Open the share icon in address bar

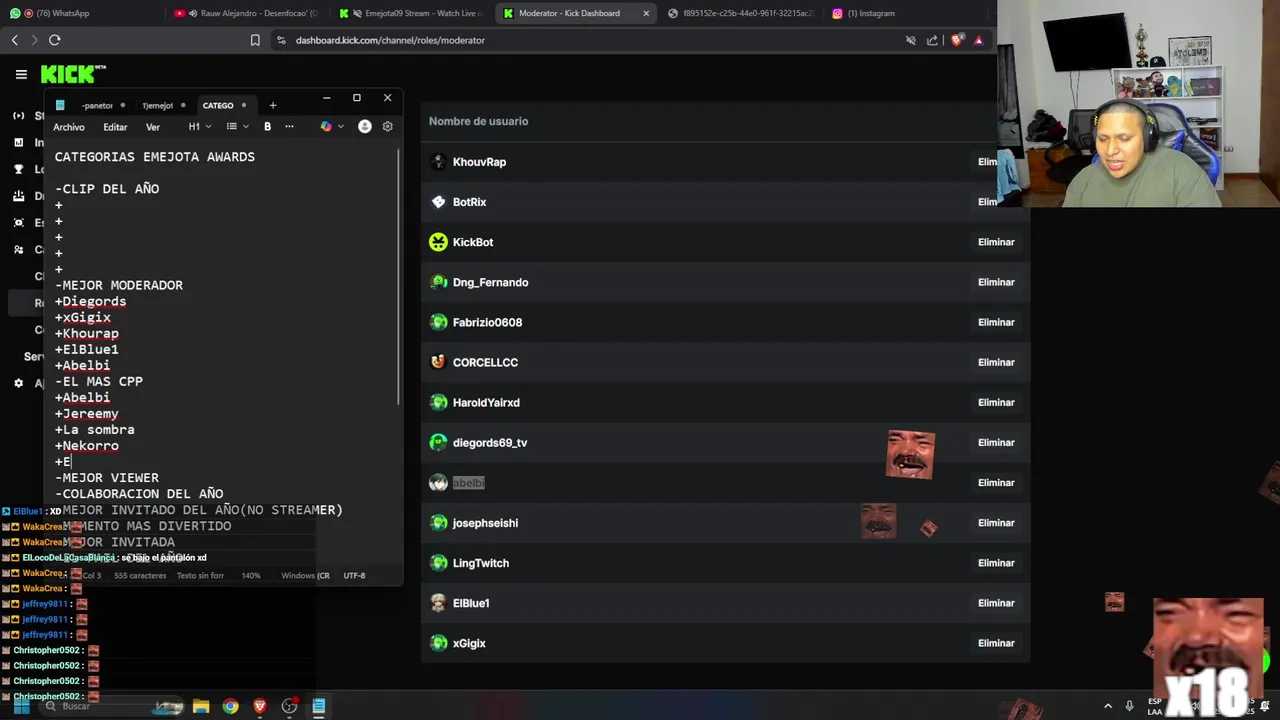pos(932,40)
